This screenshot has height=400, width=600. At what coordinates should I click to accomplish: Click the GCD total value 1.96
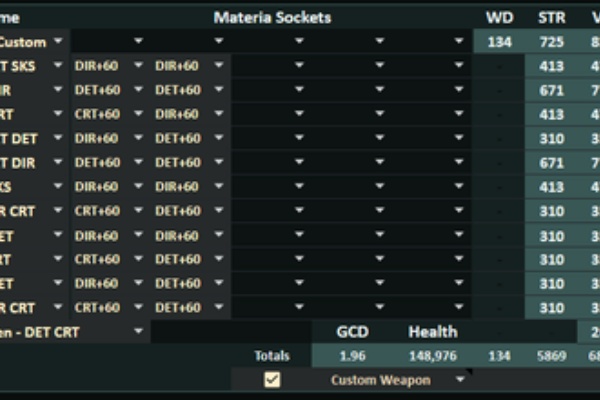coord(351,356)
